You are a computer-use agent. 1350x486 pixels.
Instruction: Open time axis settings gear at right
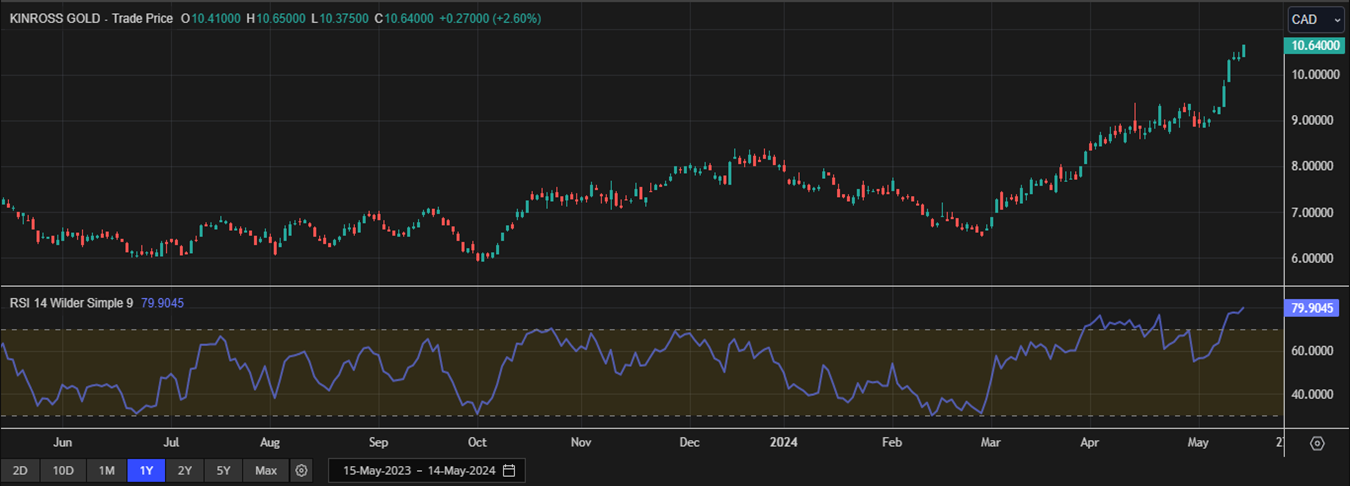[1317, 443]
